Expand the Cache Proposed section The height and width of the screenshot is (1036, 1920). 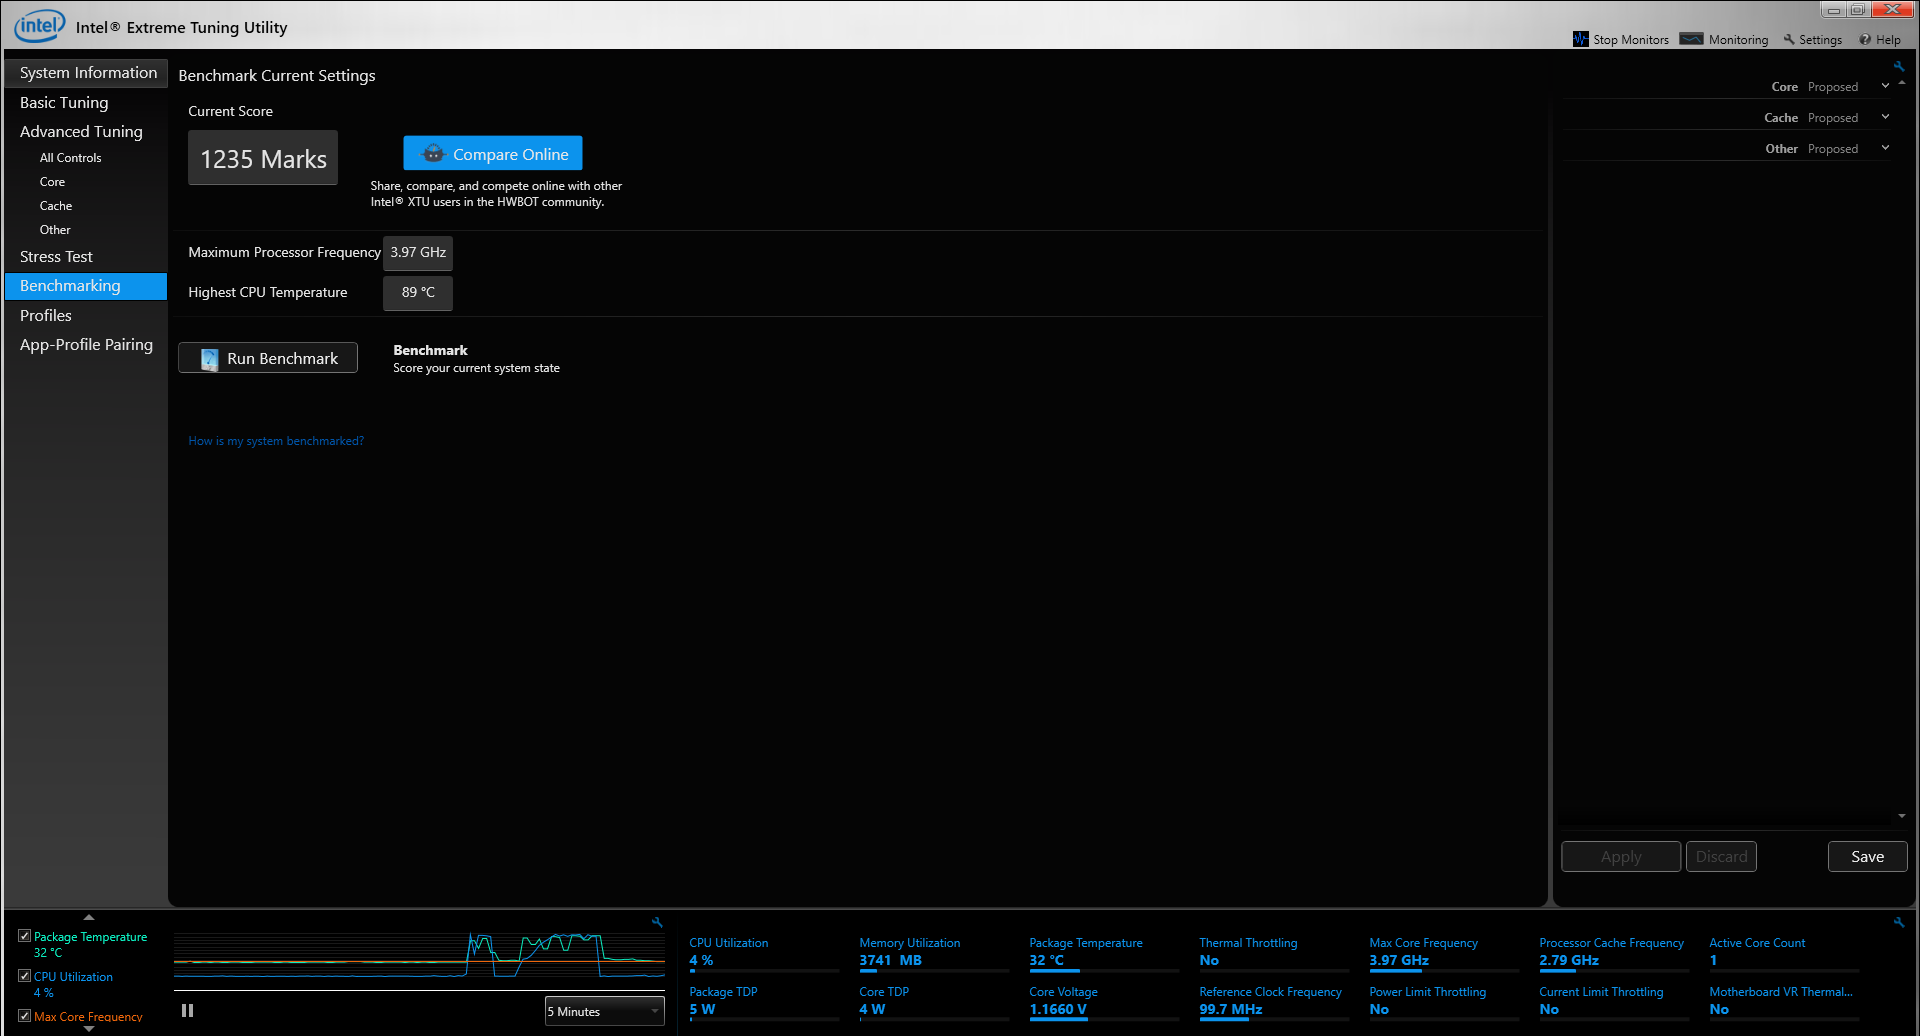click(1885, 117)
